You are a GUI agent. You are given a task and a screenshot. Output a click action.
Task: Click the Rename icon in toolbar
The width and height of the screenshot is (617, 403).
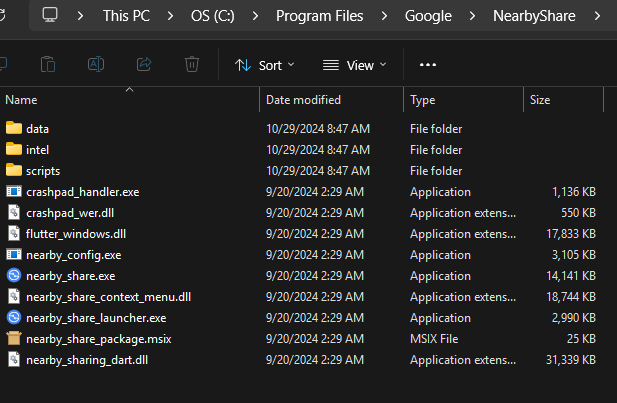[96, 64]
